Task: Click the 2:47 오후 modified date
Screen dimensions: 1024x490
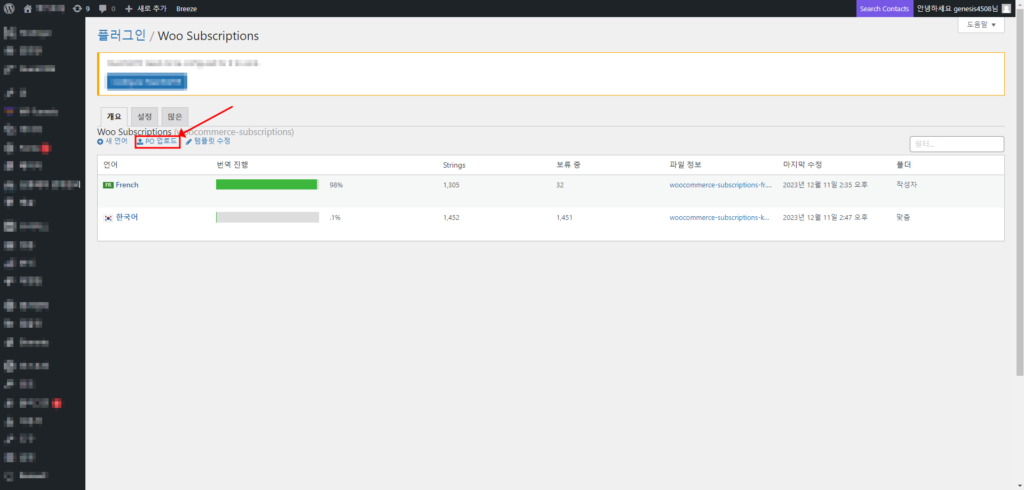Action: (825, 218)
